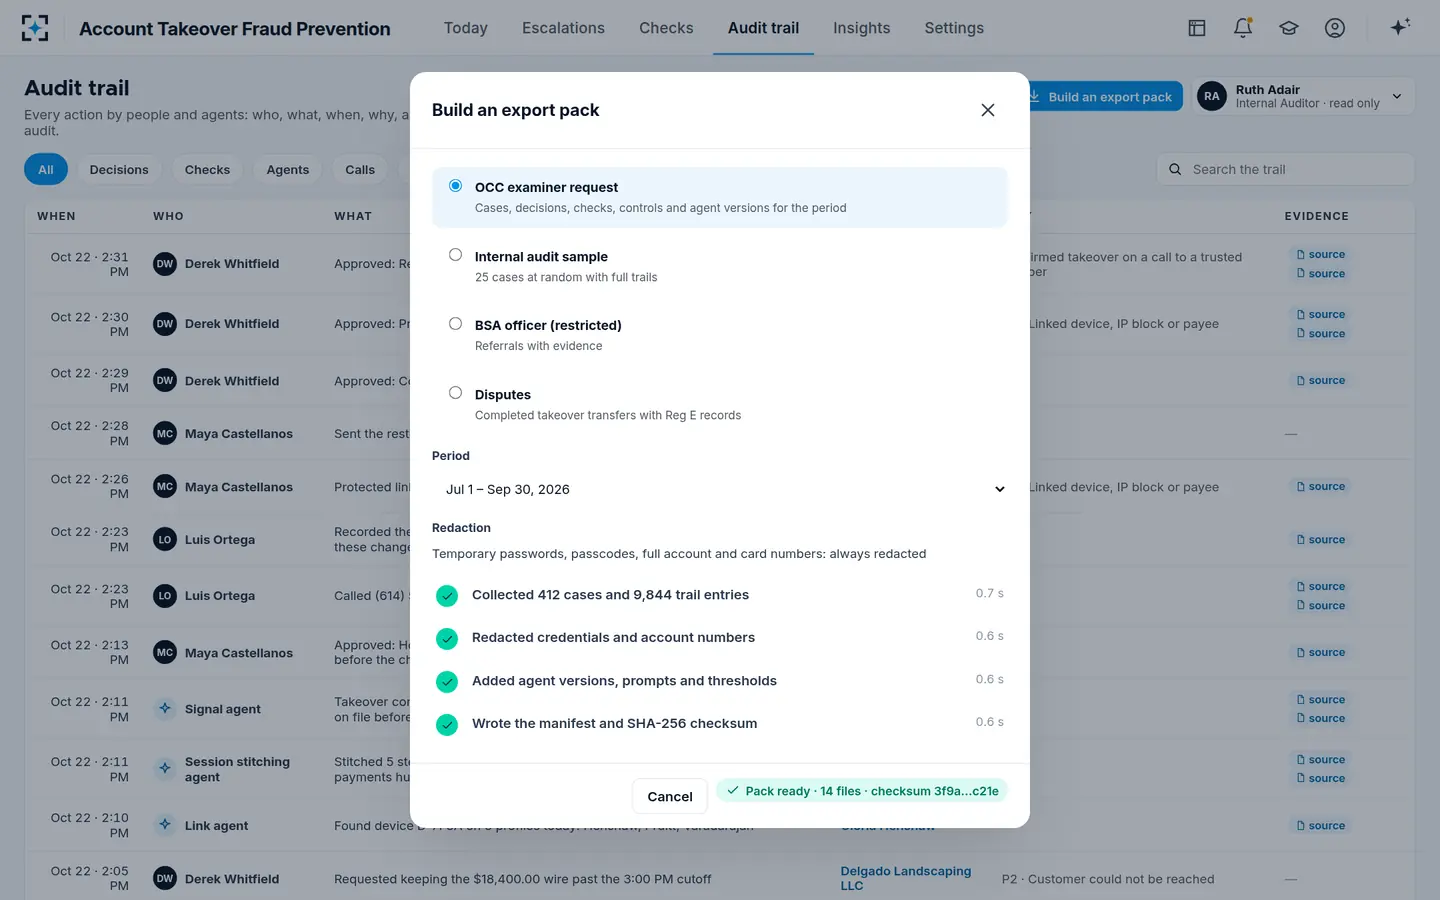Screen dimensions: 1440x900
Task: Click the search magnifier icon
Action: coord(1175,169)
